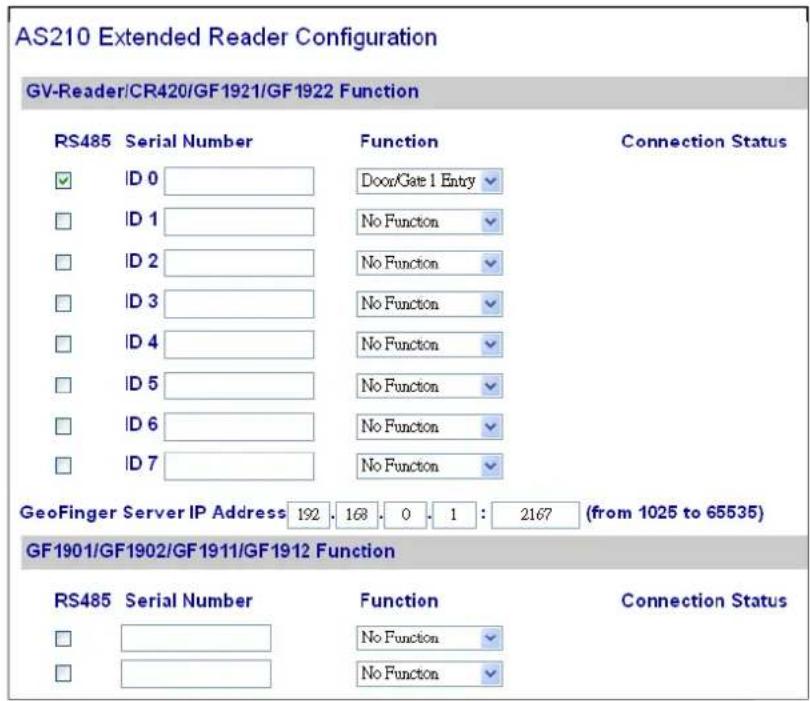Screen dimensions: 810x701
Task: Check the RS485 box next to ID 3
Action: [x=64, y=303]
